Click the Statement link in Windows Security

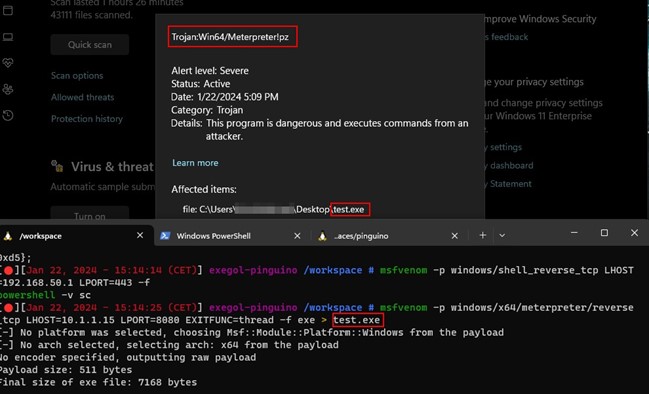tap(508, 184)
